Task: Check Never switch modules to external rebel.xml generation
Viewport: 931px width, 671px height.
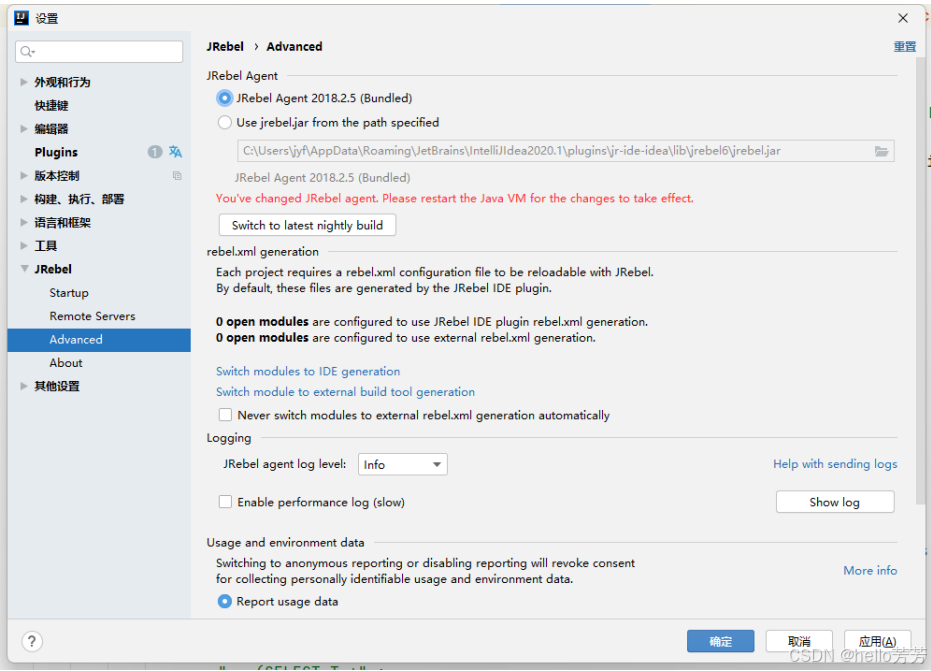Action: pos(225,414)
